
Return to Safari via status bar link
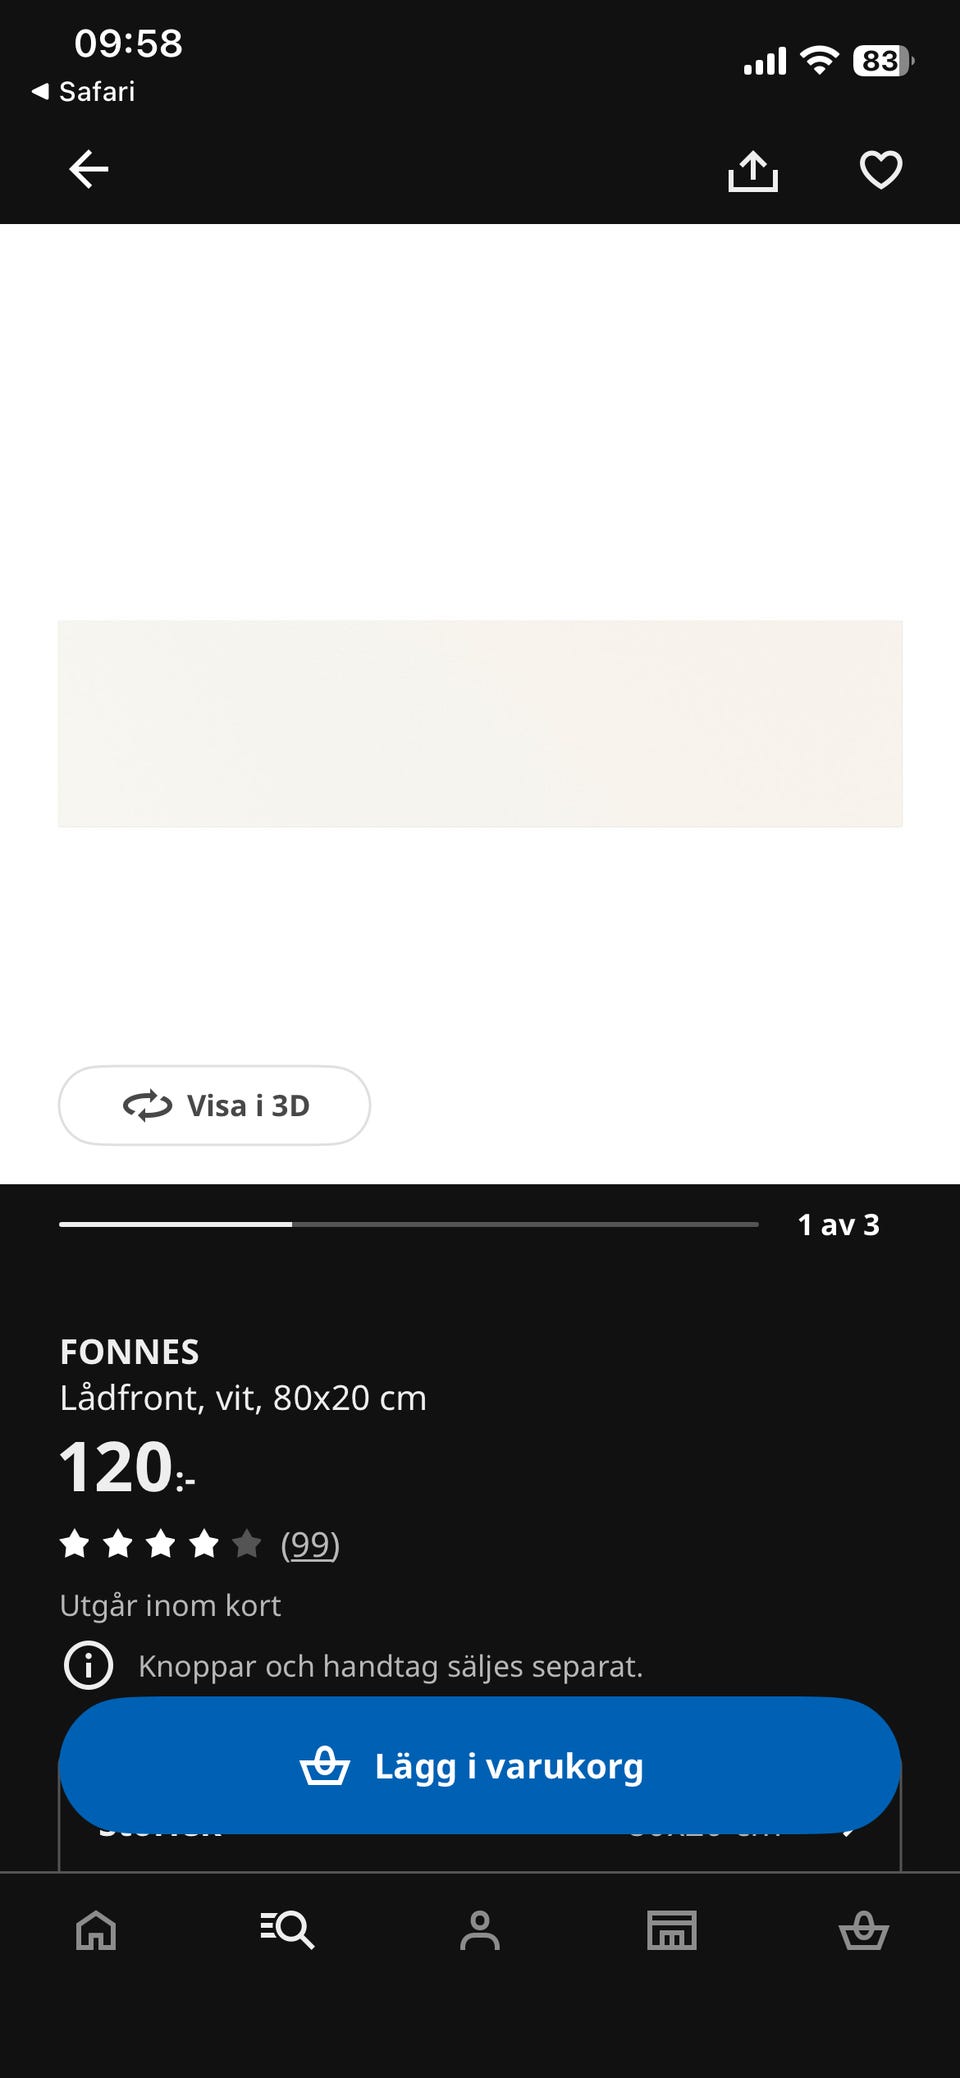pyautogui.click(x=84, y=92)
